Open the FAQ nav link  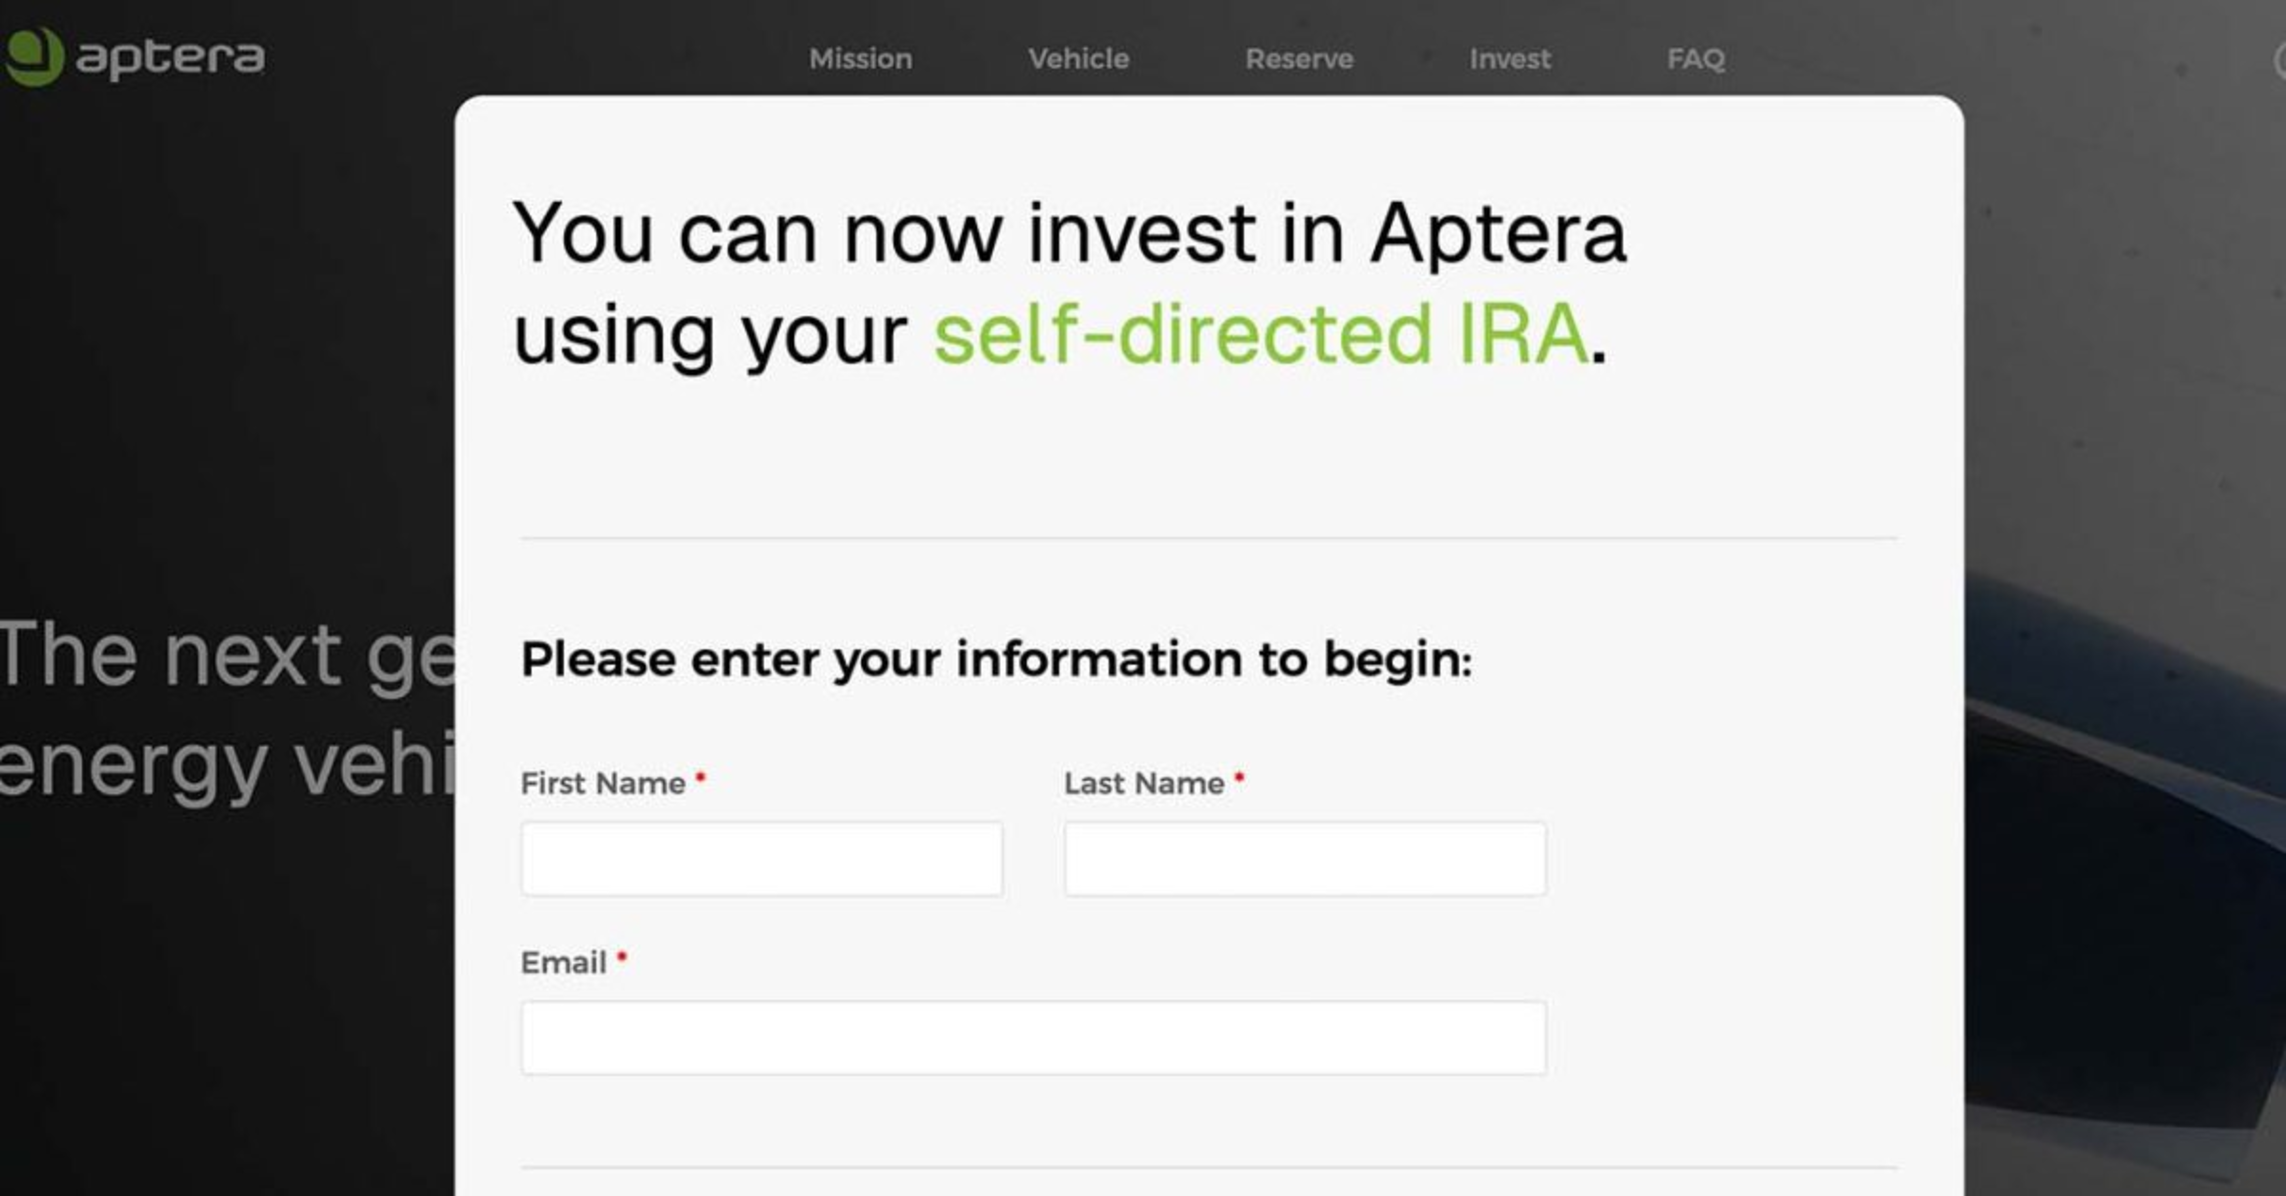(1695, 59)
